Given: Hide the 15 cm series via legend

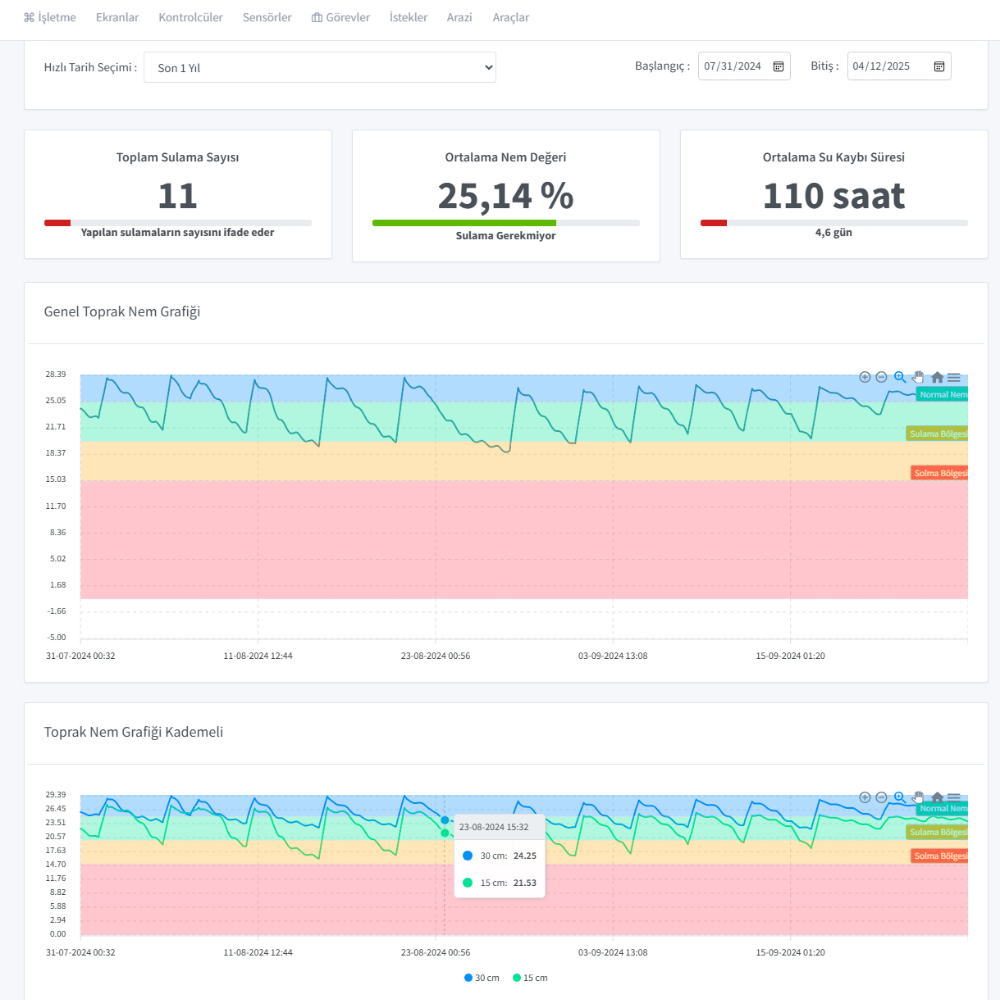Looking at the screenshot, I should pyautogui.click(x=528, y=977).
